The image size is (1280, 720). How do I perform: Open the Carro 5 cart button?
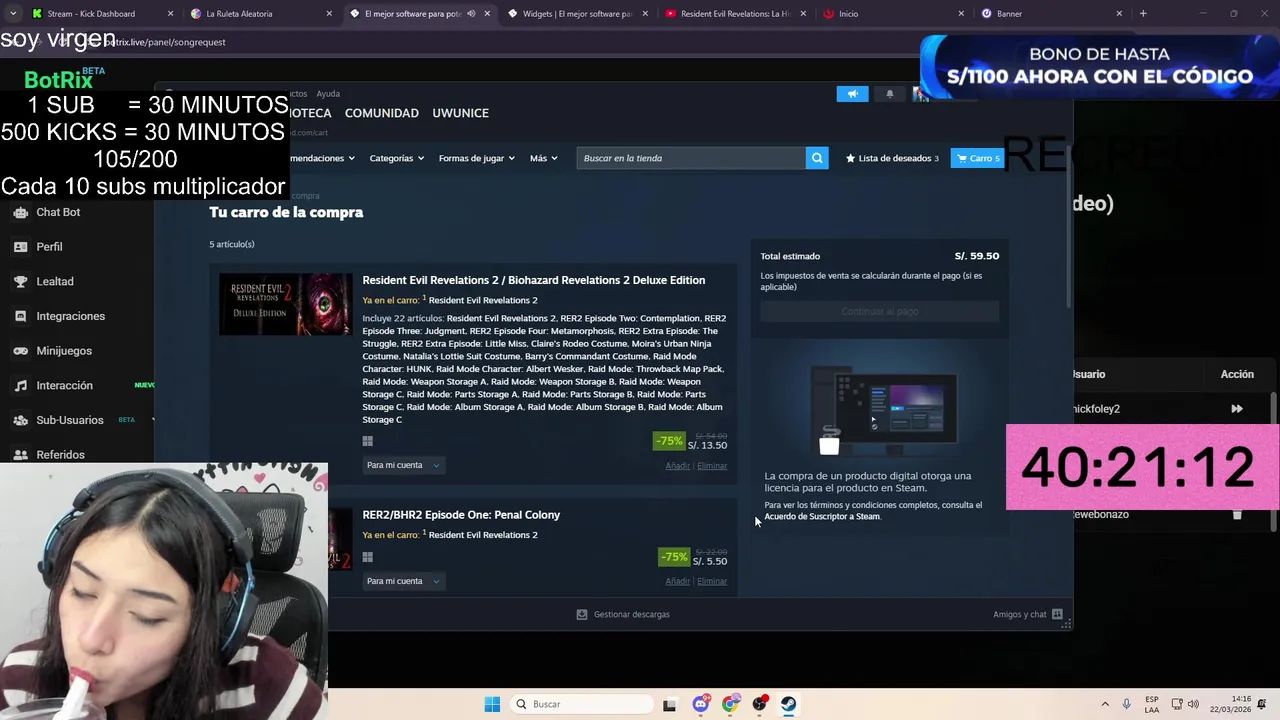point(977,158)
